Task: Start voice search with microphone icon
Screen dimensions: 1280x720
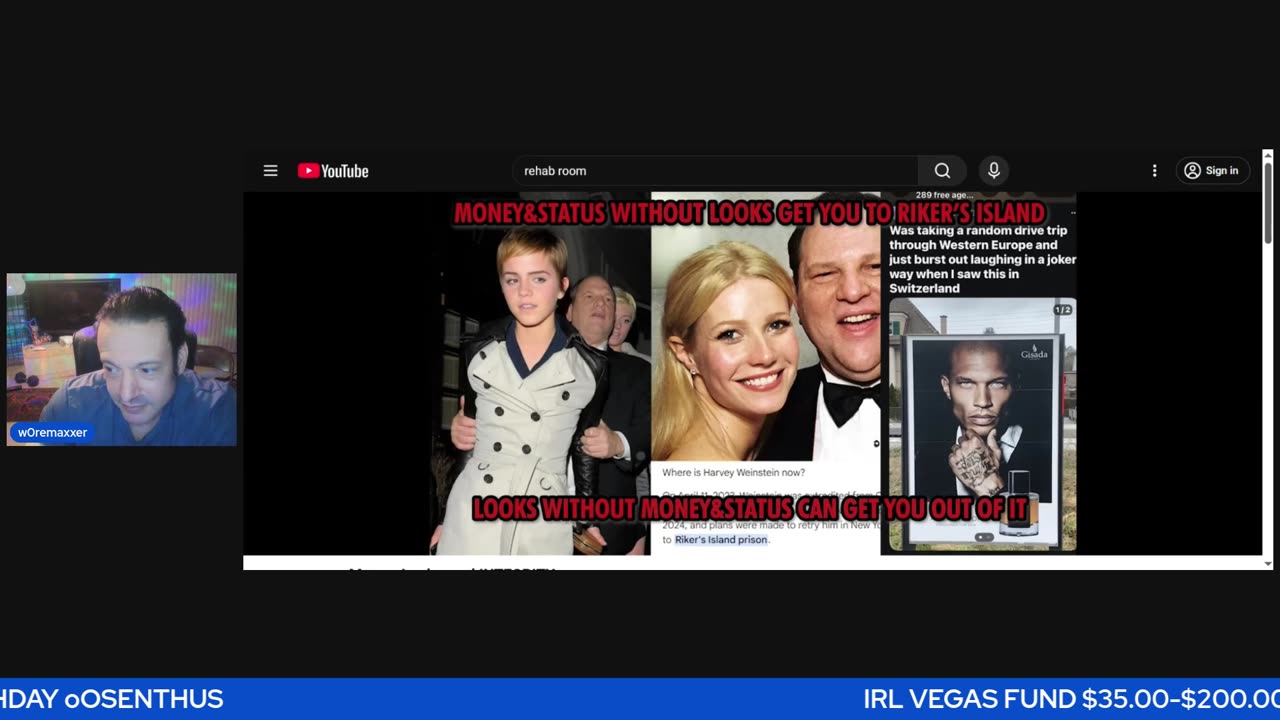Action: click(x=994, y=171)
